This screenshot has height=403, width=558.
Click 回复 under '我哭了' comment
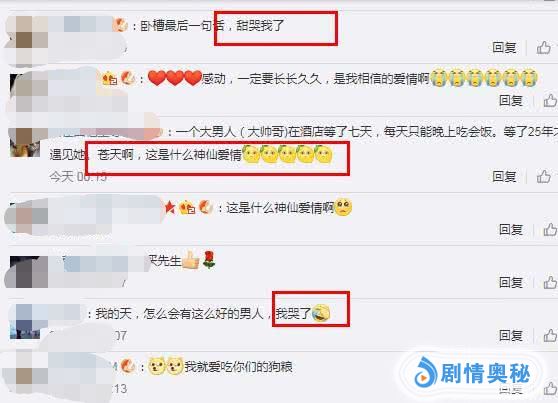coord(511,335)
